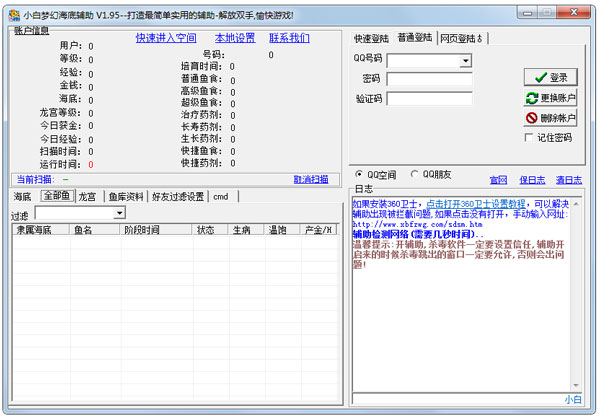Select the 全部鱼 tab
Viewport: 600px width, 417px height.
coord(57,196)
